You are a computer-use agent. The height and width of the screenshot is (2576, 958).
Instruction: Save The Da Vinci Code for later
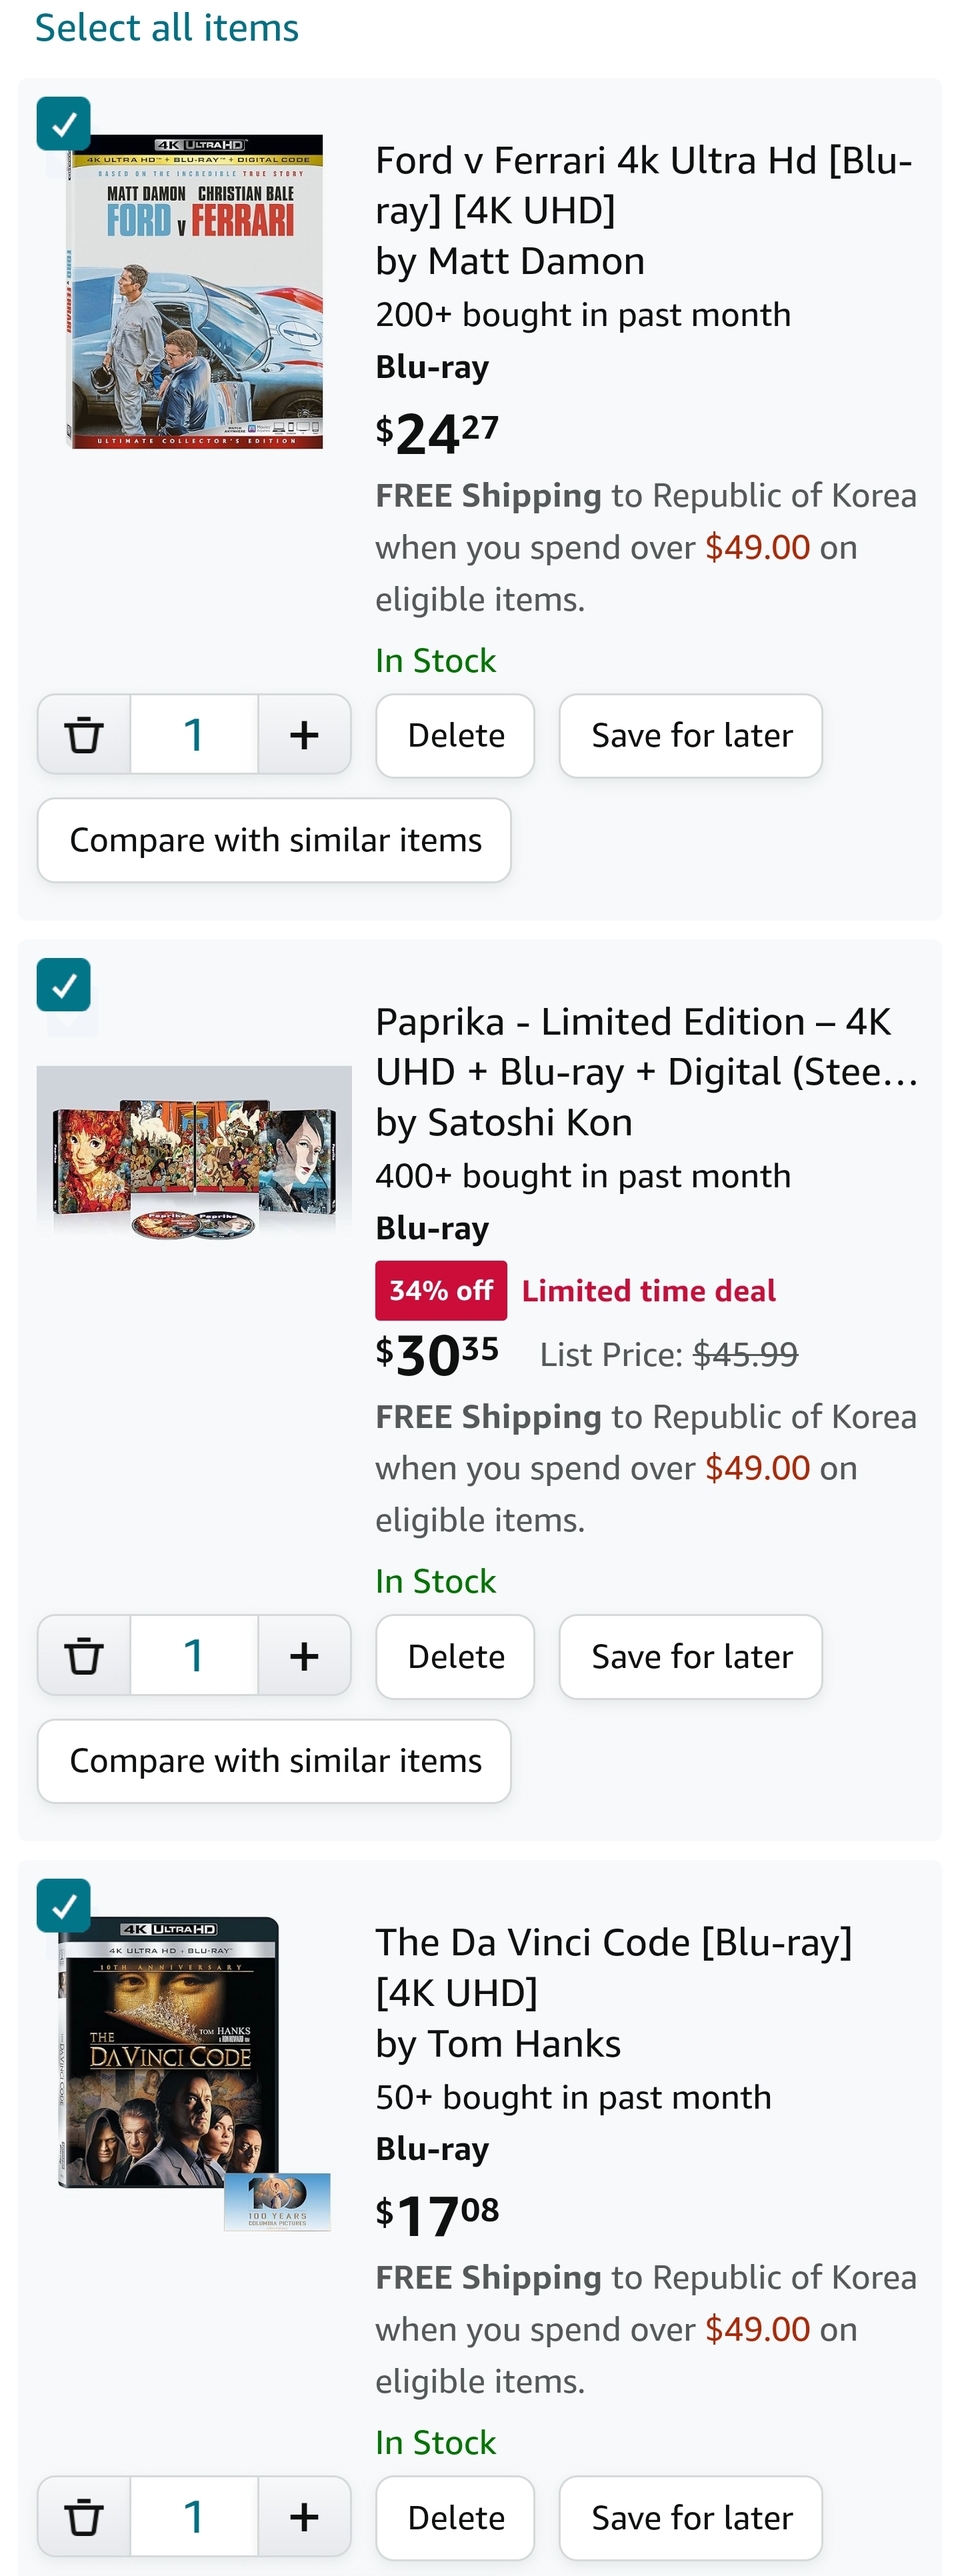[x=691, y=2517]
